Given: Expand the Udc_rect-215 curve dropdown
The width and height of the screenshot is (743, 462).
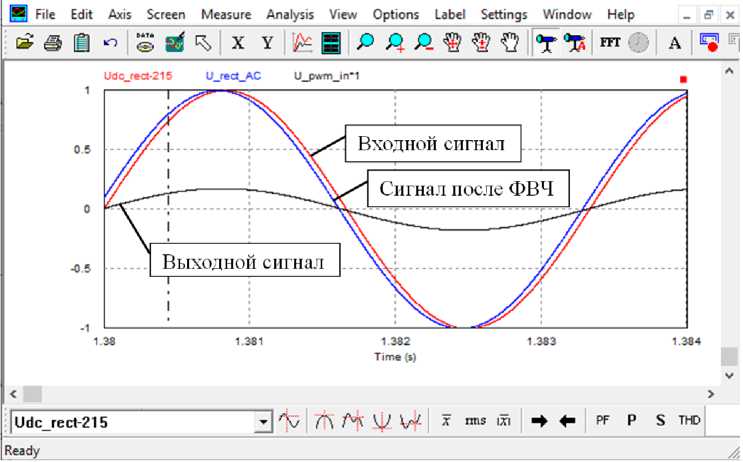Looking at the screenshot, I should click(264, 422).
